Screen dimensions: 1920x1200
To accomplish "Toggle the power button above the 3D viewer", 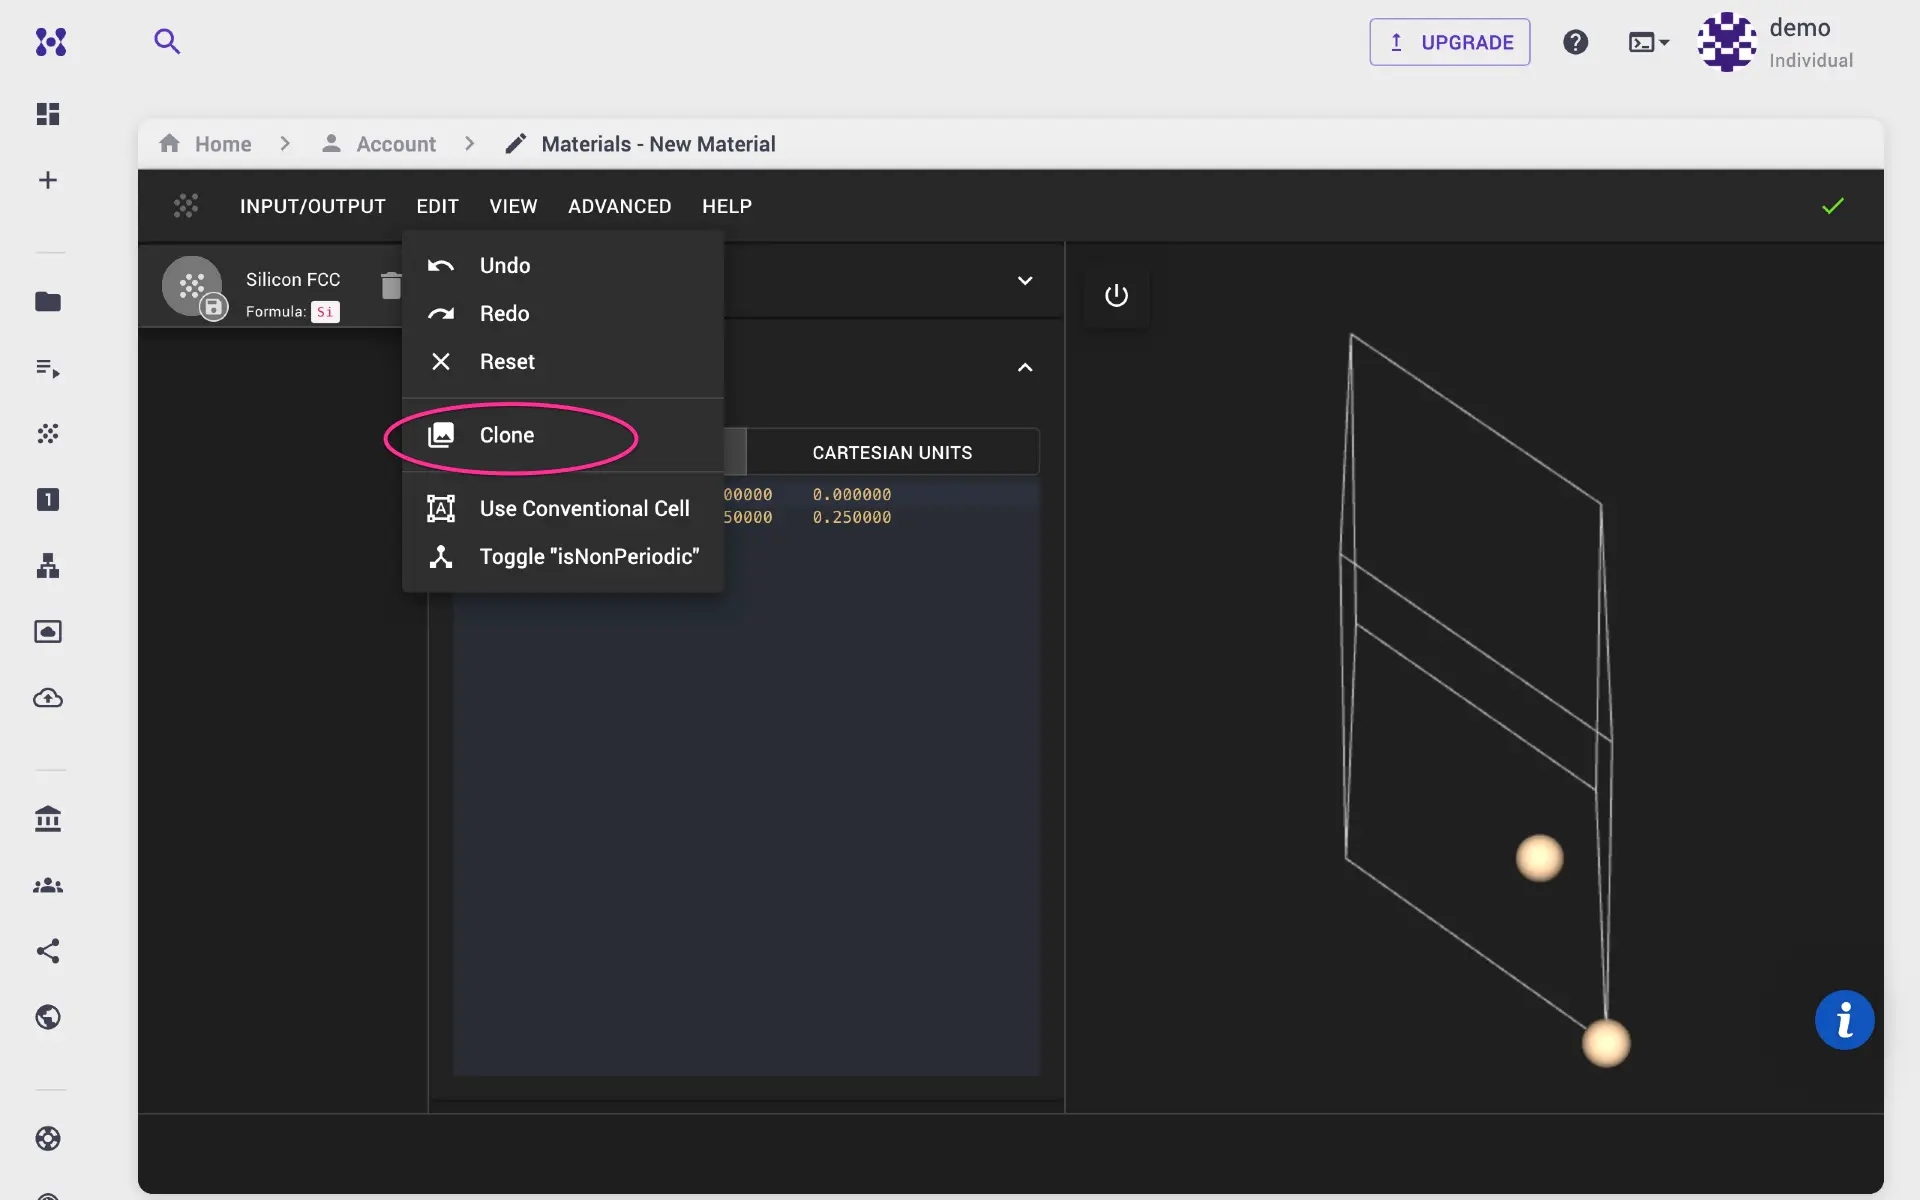I will click(1116, 295).
